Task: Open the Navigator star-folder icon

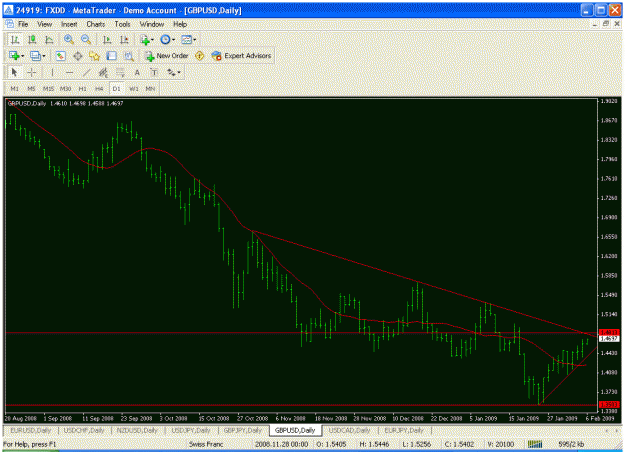Action: tap(94, 56)
